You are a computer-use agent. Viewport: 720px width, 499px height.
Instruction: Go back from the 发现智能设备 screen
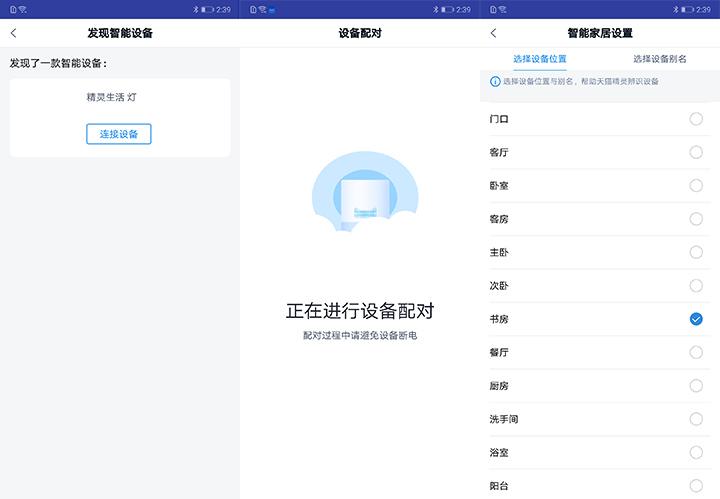[13, 33]
